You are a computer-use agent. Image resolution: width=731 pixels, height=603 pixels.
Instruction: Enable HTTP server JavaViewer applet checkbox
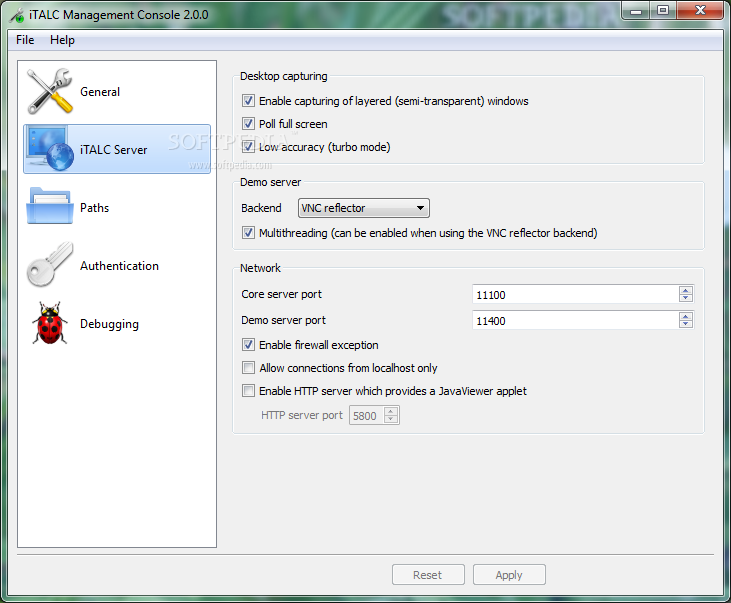point(248,390)
